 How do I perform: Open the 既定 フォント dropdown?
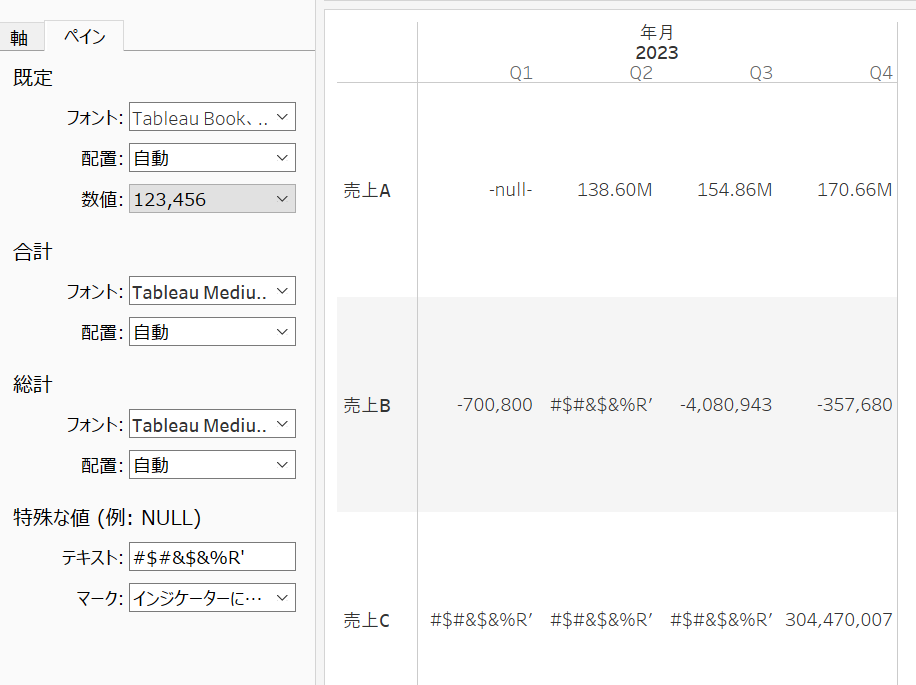(212, 117)
